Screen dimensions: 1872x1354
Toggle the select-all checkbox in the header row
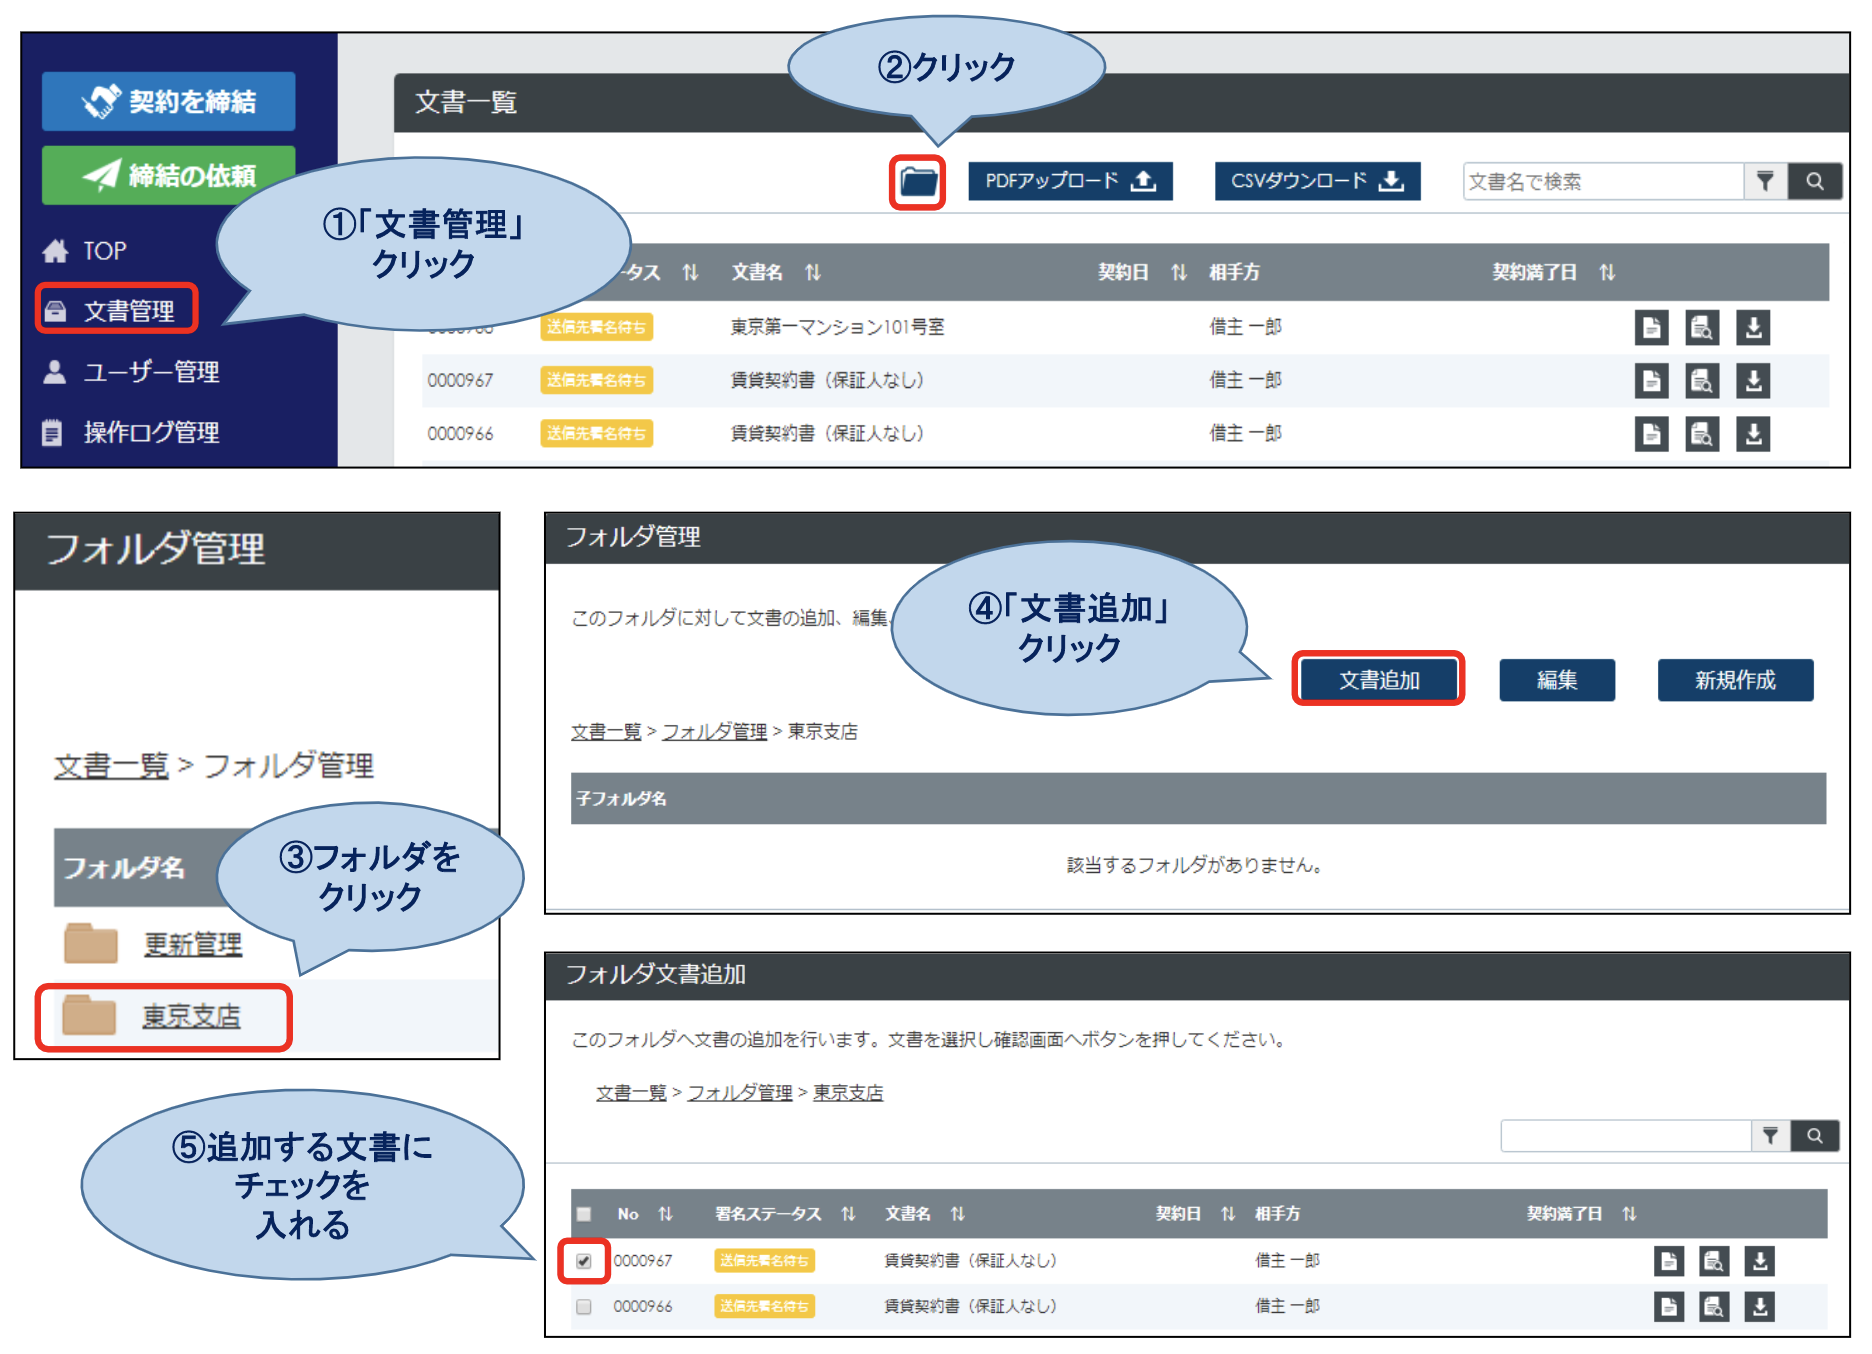(583, 1214)
